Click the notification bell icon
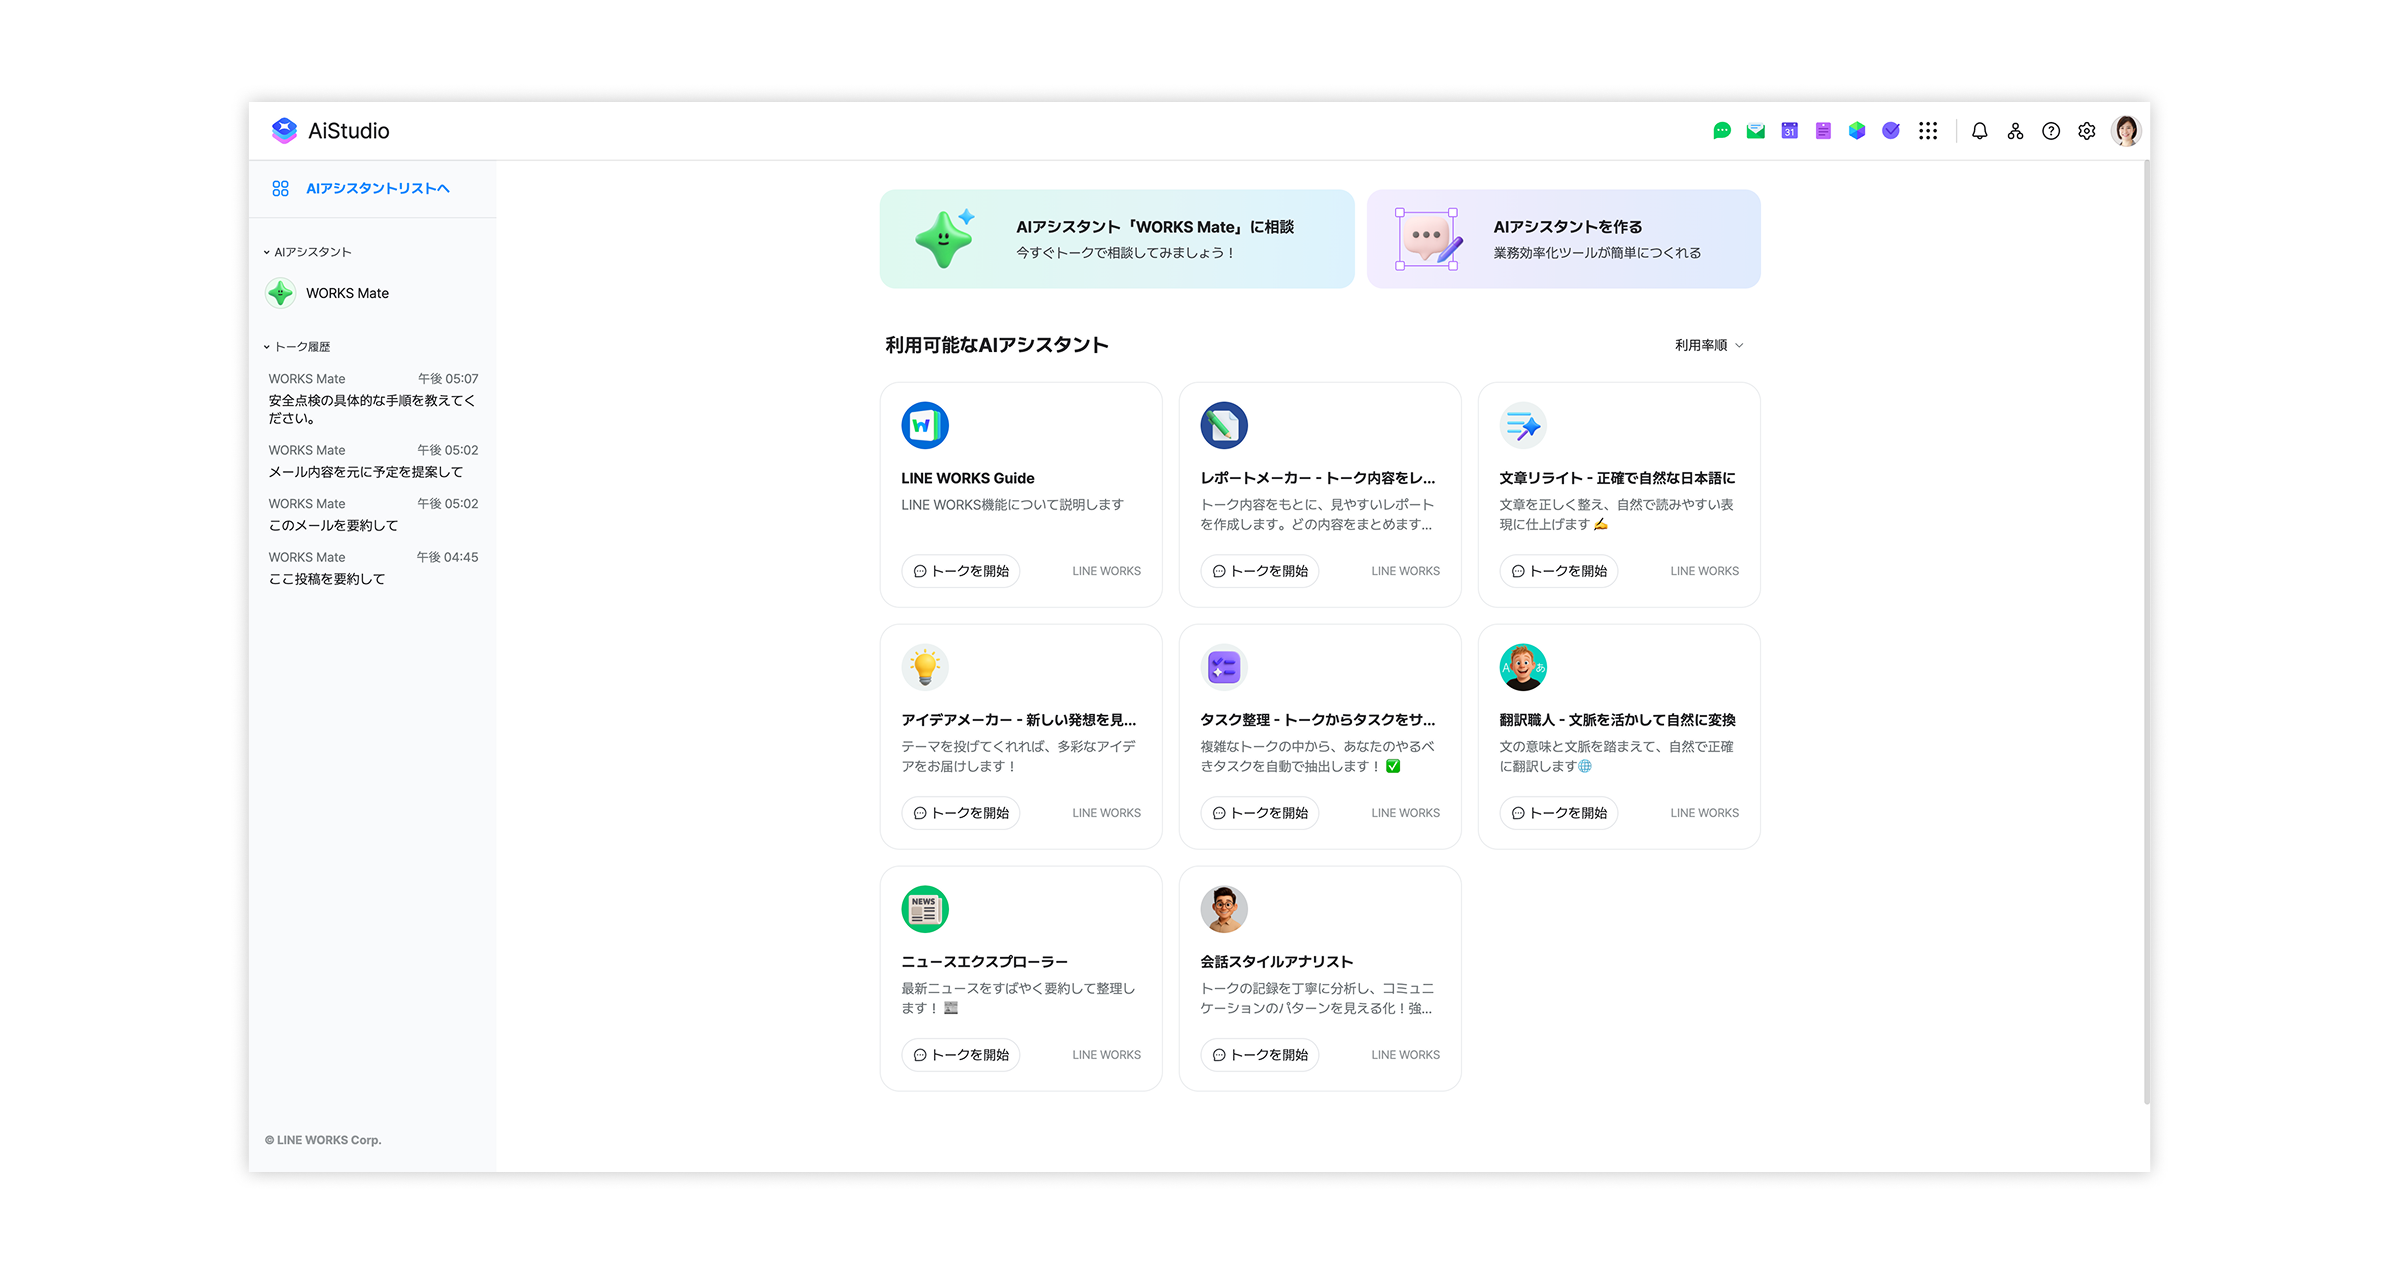The image size is (2400, 1276). click(1979, 131)
